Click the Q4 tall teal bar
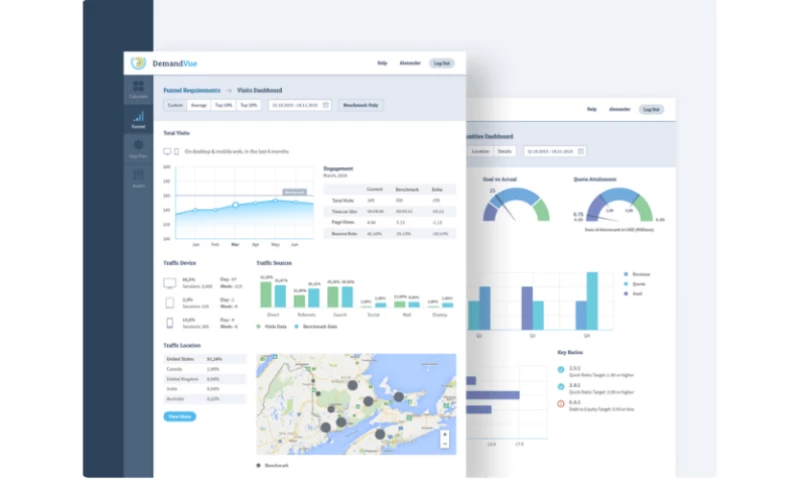This screenshot has height=480, width=800. pyautogui.click(x=592, y=301)
